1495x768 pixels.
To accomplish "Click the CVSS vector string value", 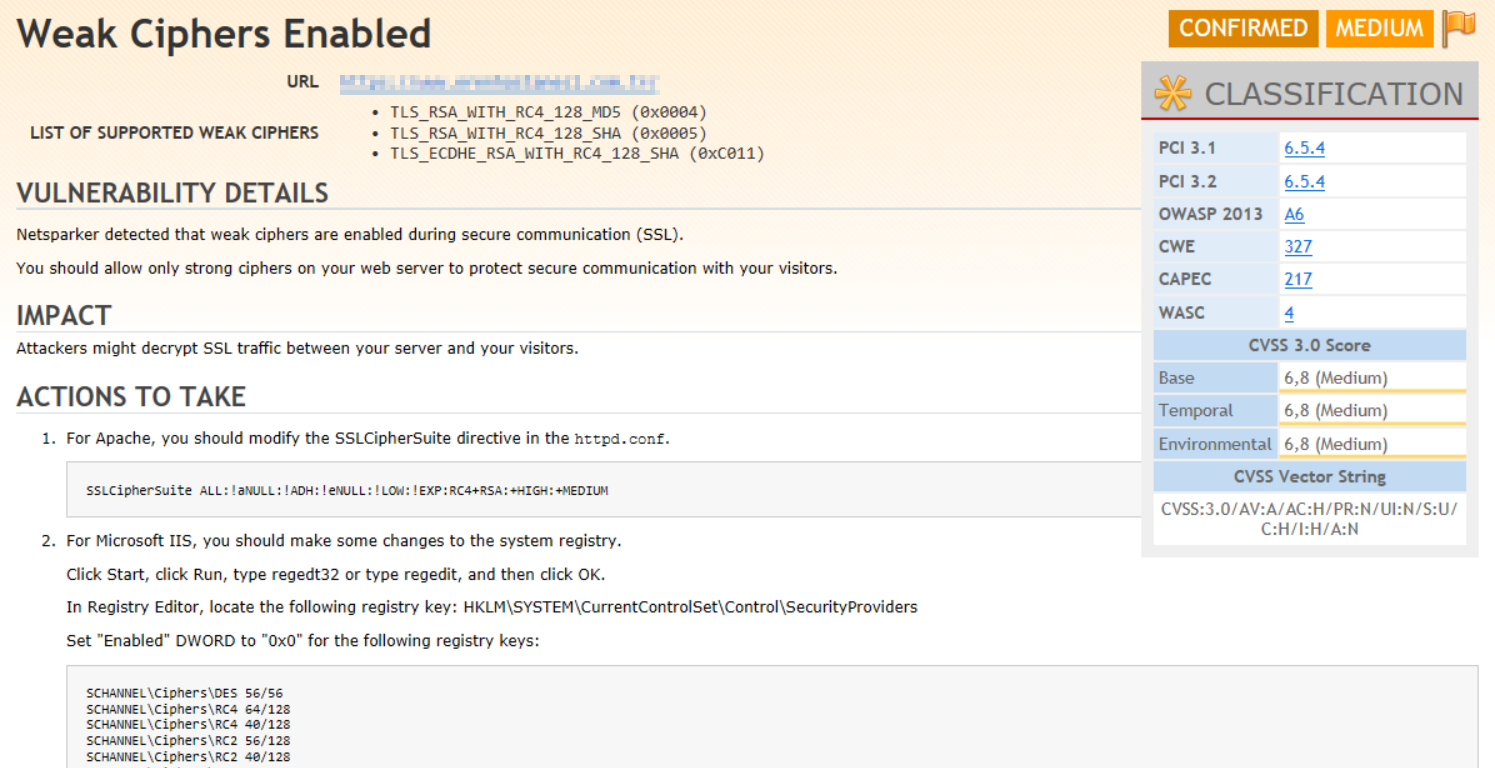I will (x=1309, y=519).
